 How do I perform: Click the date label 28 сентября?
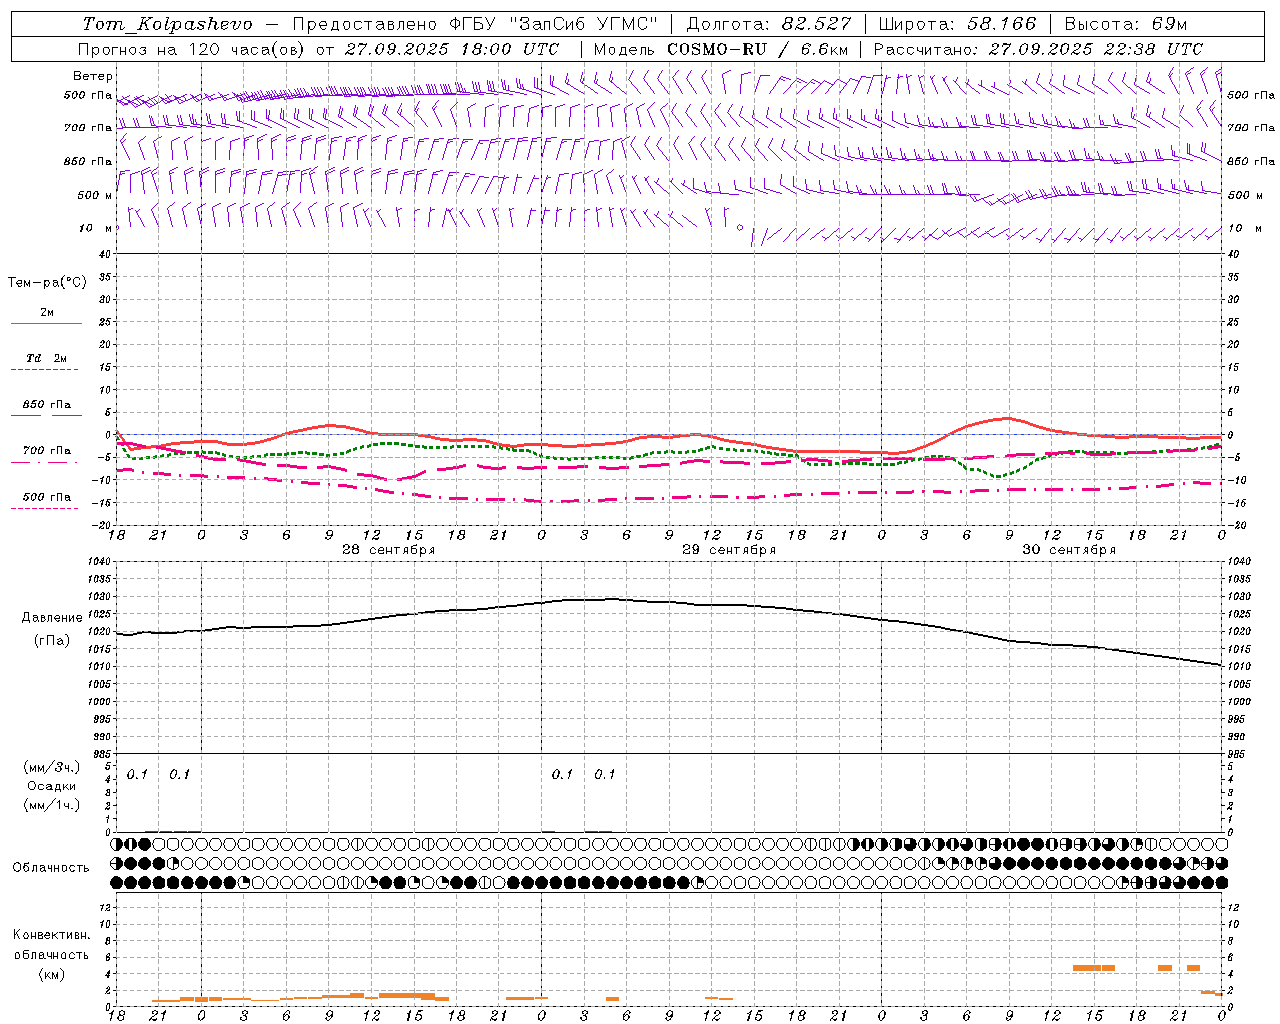pos(388,550)
